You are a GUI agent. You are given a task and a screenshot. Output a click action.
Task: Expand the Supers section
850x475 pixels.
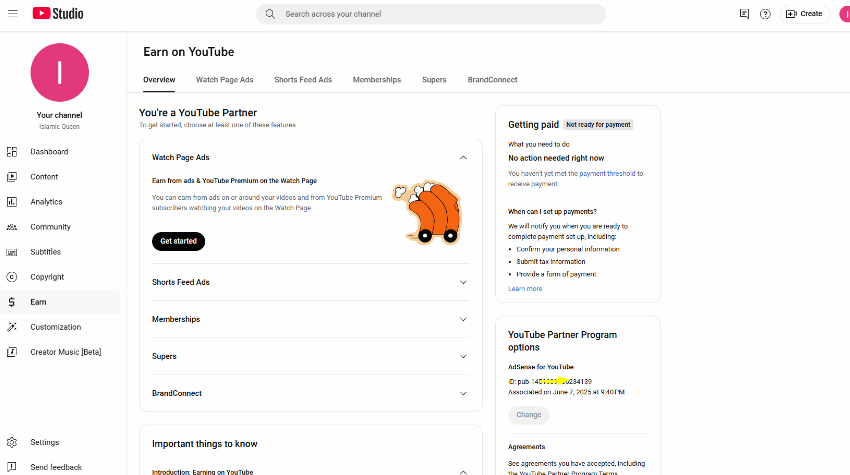(463, 356)
